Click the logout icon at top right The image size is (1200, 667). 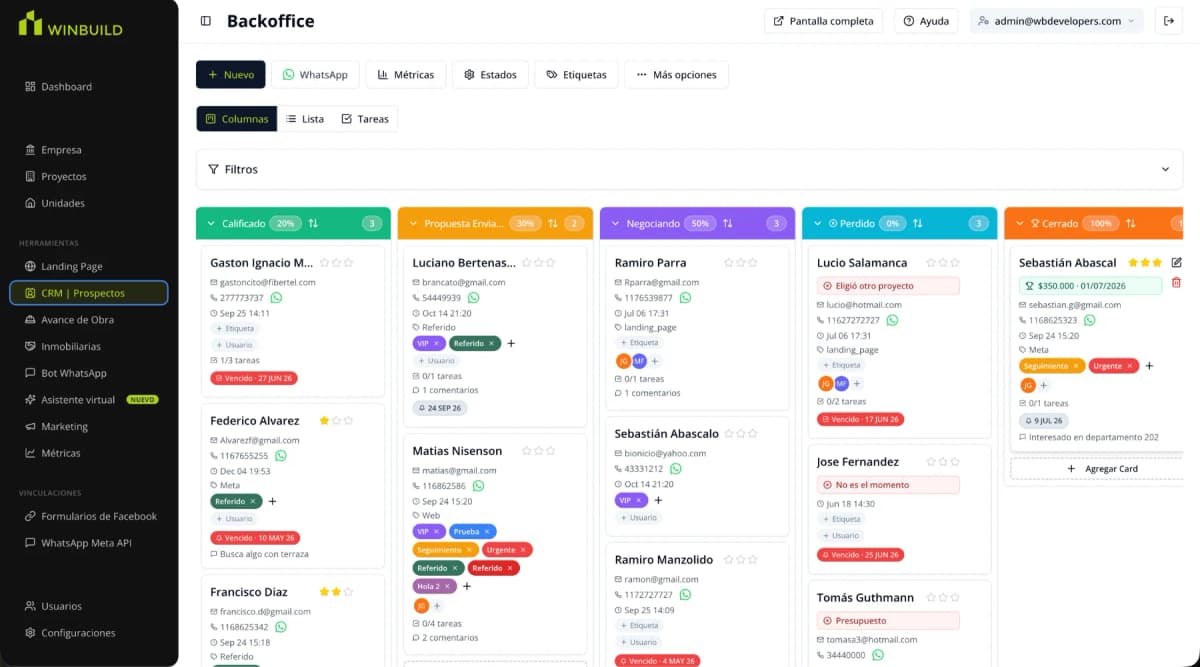(x=1168, y=21)
